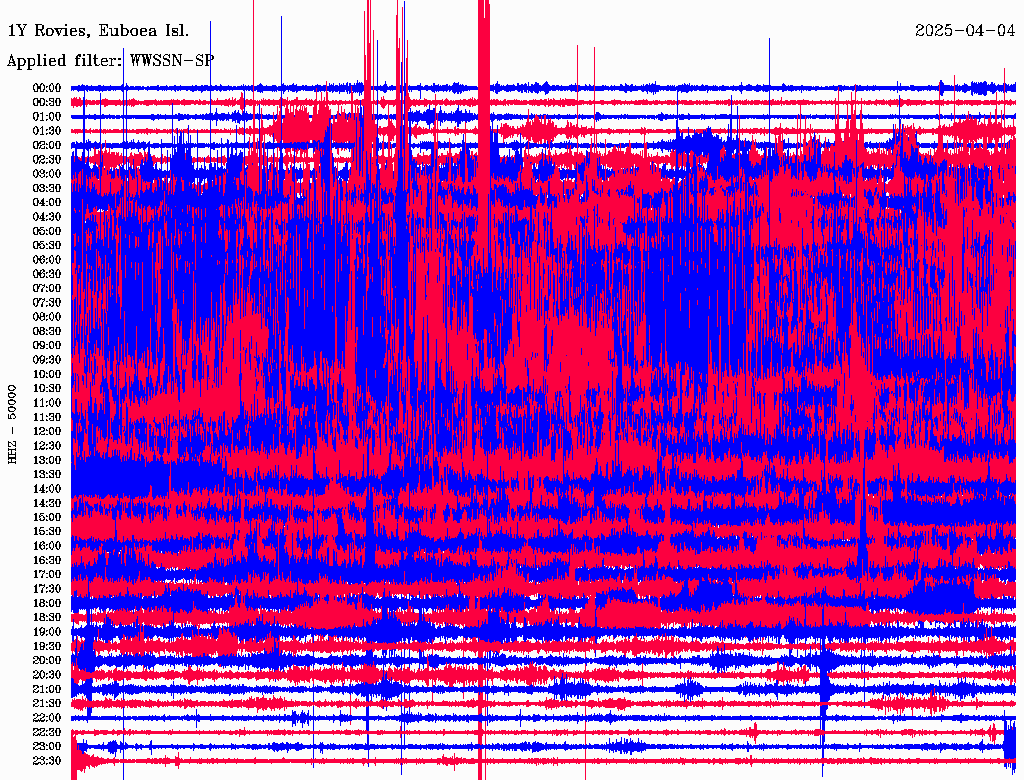Click the 10:00 row label

pos(47,374)
